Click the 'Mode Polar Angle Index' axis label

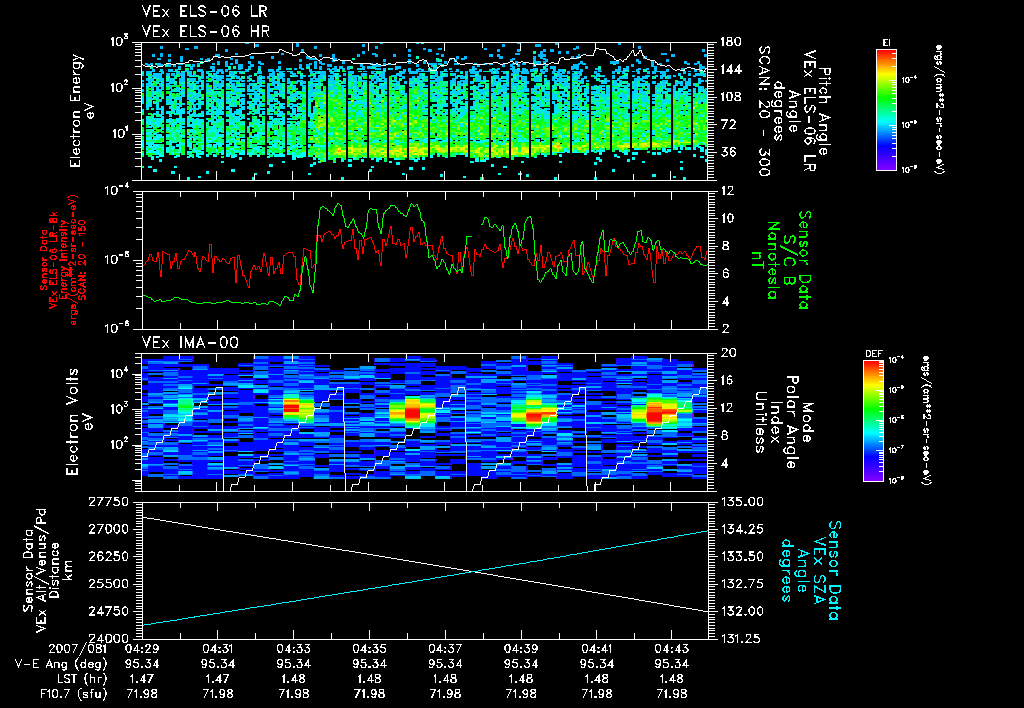782,422
